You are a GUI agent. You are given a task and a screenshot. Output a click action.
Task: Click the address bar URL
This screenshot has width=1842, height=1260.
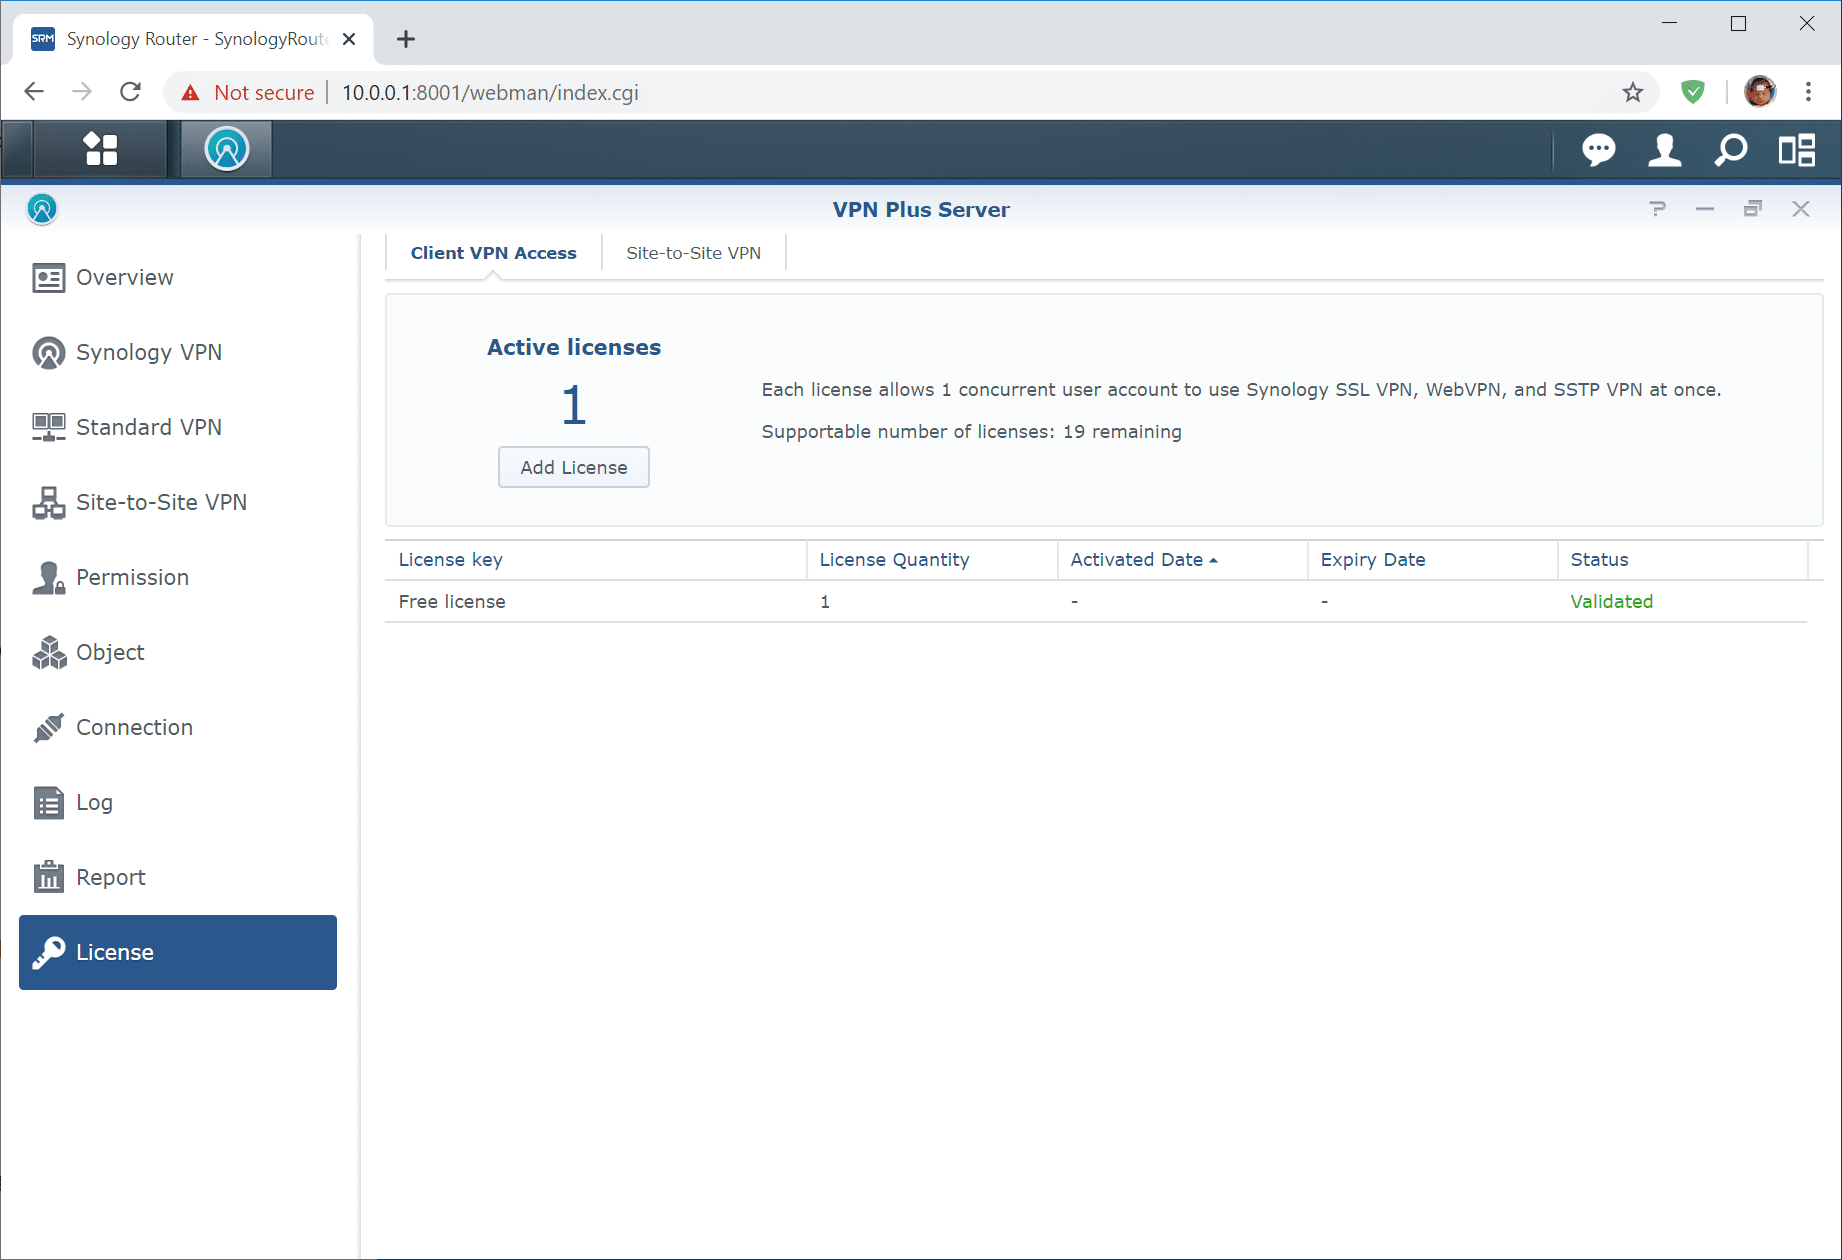coord(490,92)
